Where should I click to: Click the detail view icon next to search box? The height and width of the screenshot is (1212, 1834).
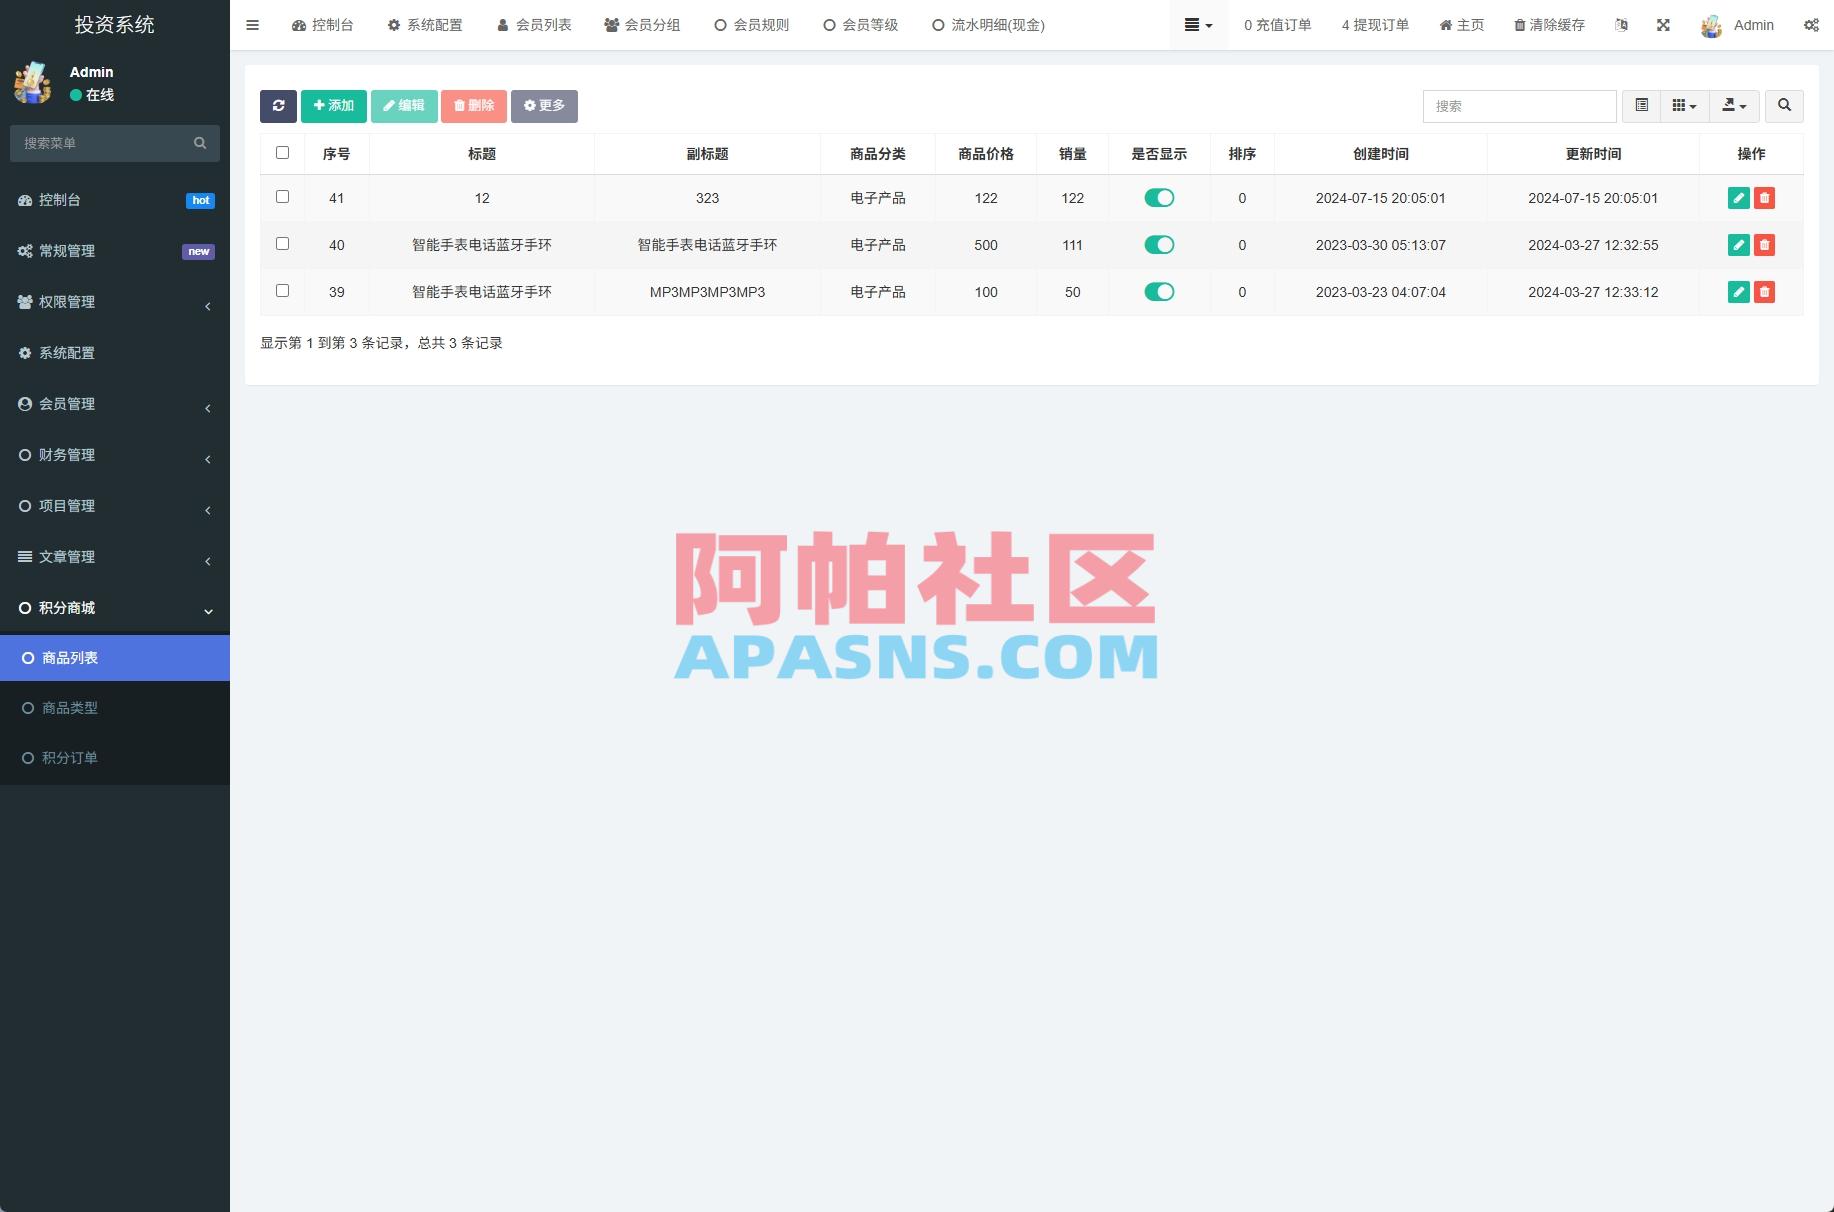coord(1640,106)
